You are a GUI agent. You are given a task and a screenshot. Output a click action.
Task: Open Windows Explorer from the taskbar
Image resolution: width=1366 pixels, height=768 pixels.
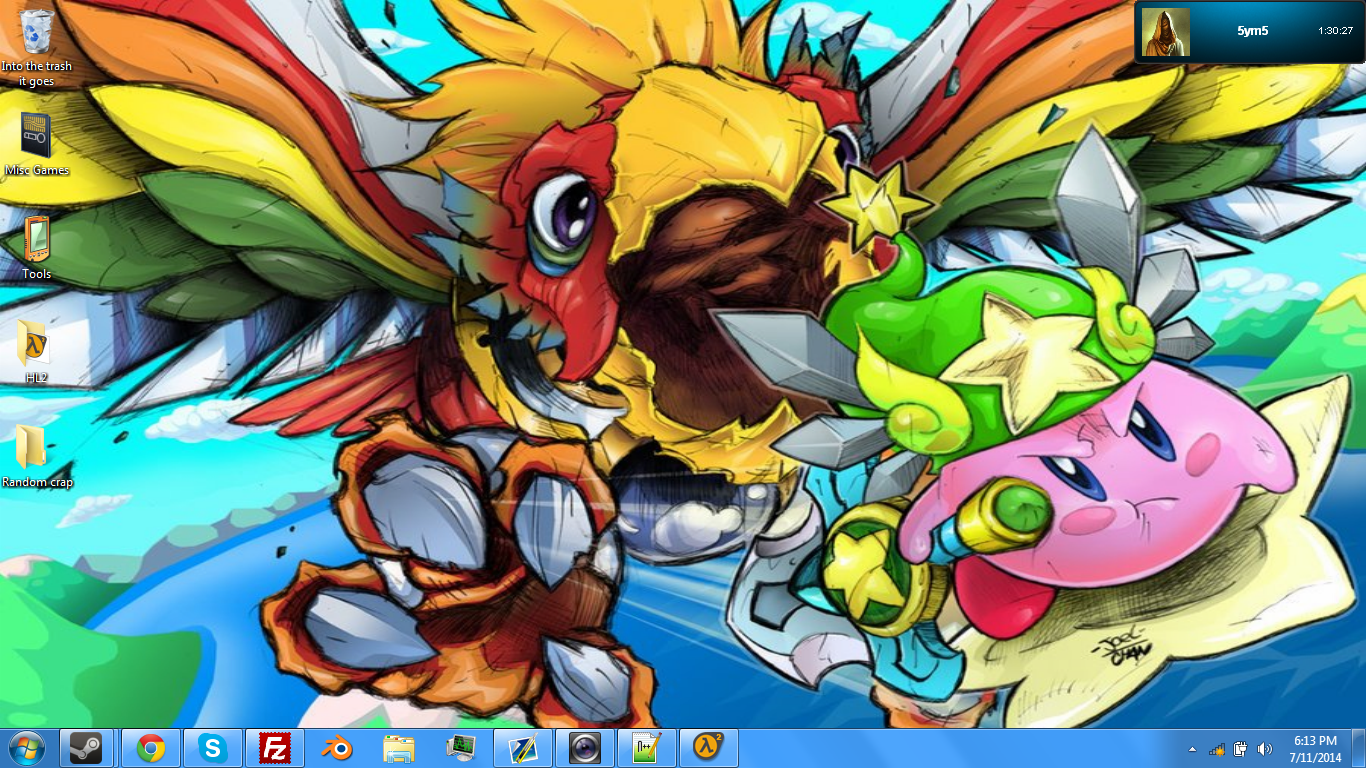pos(399,748)
